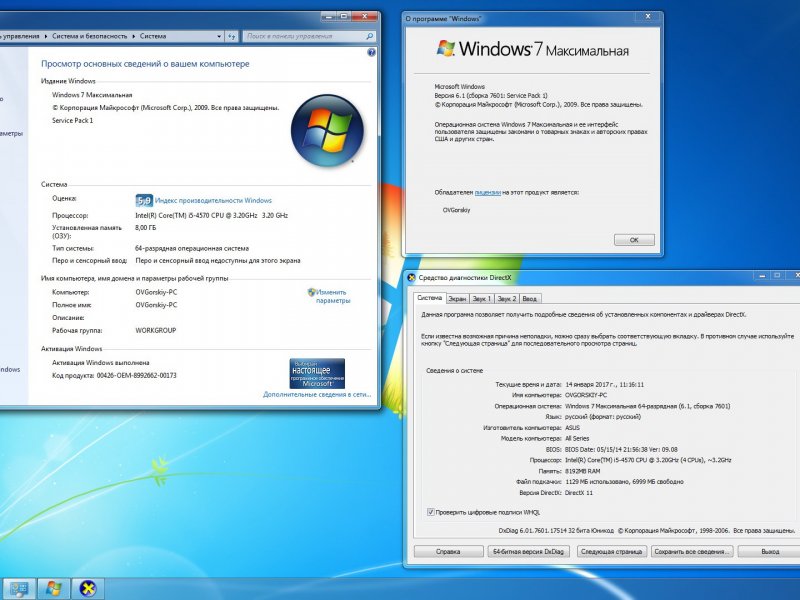Open Изменить параметры link
Image resolution: width=800 pixels, height=600 pixels.
point(333,296)
